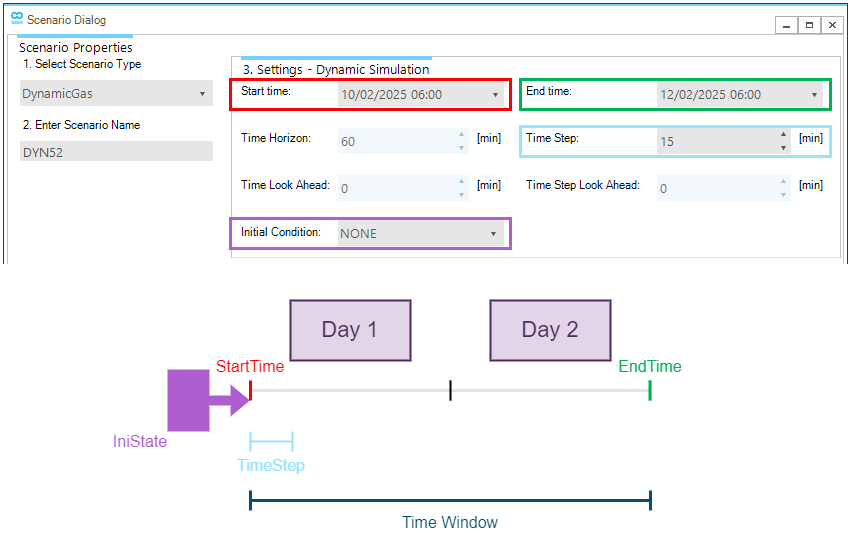Select the Scenario Properties tab header
Viewport: 850px width, 533px height.
point(75,47)
